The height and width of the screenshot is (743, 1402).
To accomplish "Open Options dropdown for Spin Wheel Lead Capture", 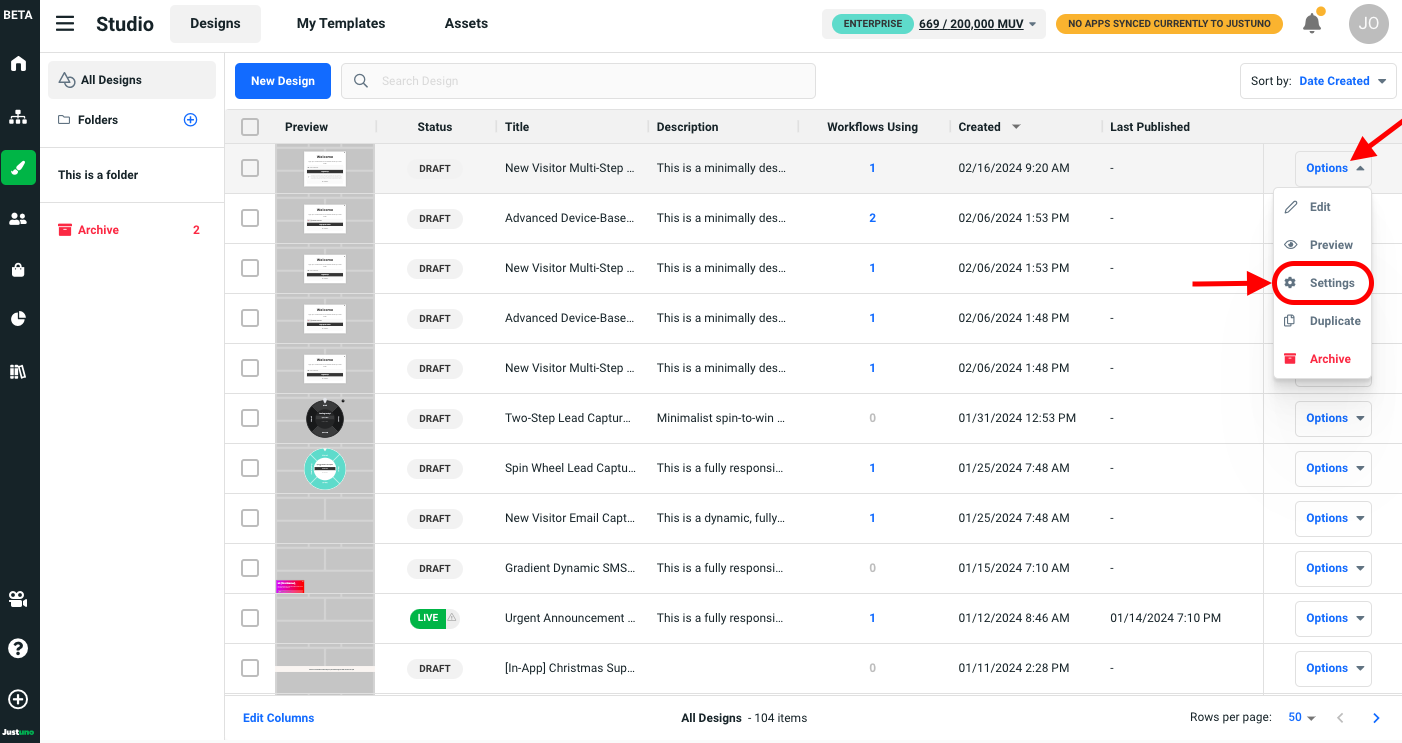I will (x=1333, y=468).
